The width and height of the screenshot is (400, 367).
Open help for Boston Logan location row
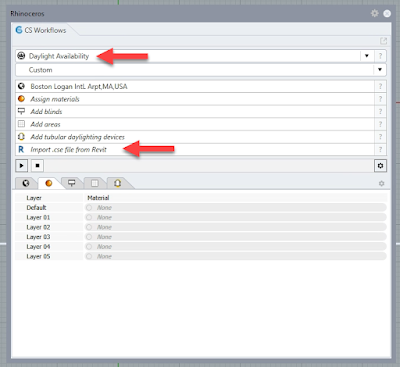point(380,86)
